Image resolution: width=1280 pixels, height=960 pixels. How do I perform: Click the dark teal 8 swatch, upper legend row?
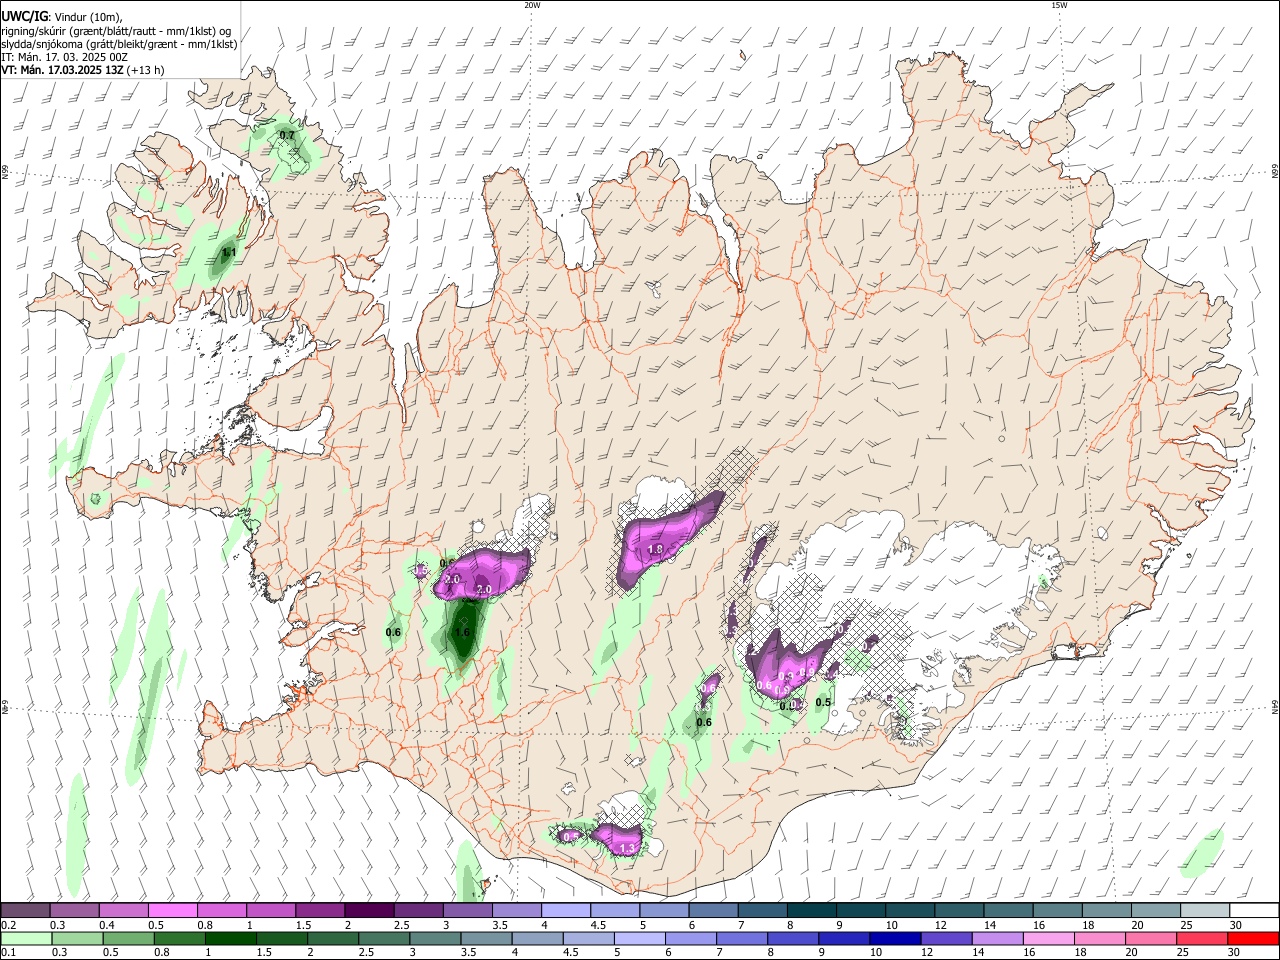click(x=812, y=910)
